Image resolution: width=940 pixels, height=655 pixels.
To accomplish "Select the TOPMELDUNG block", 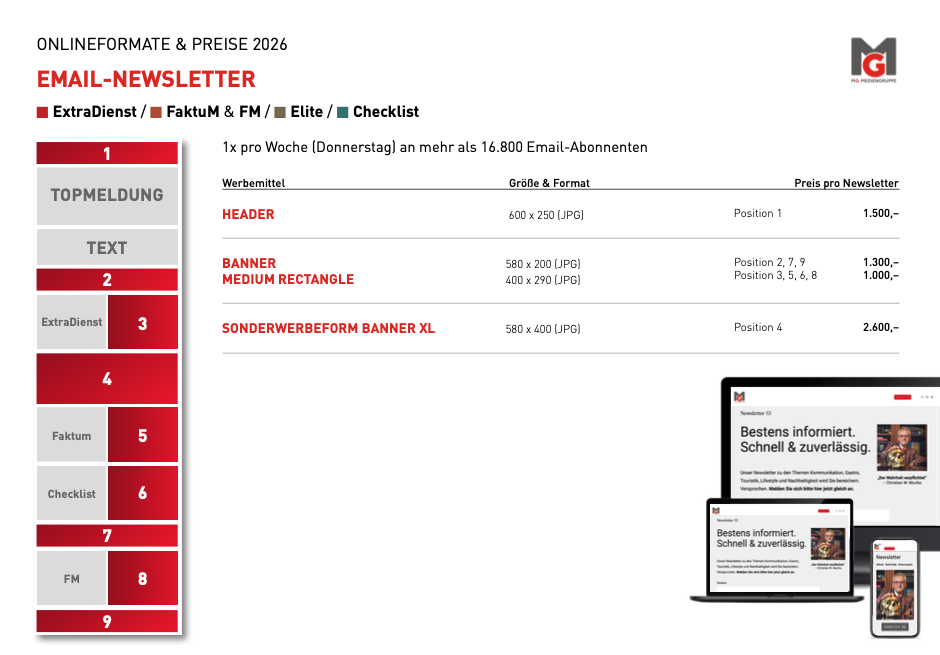I will tap(107, 196).
